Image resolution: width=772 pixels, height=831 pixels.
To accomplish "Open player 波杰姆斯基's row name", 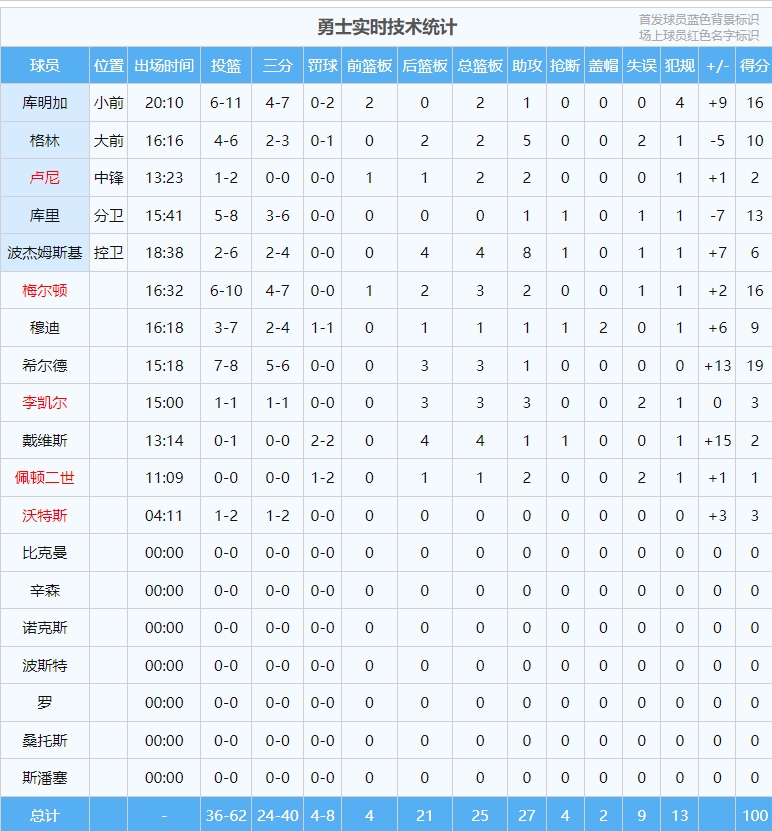I will pos(45,253).
